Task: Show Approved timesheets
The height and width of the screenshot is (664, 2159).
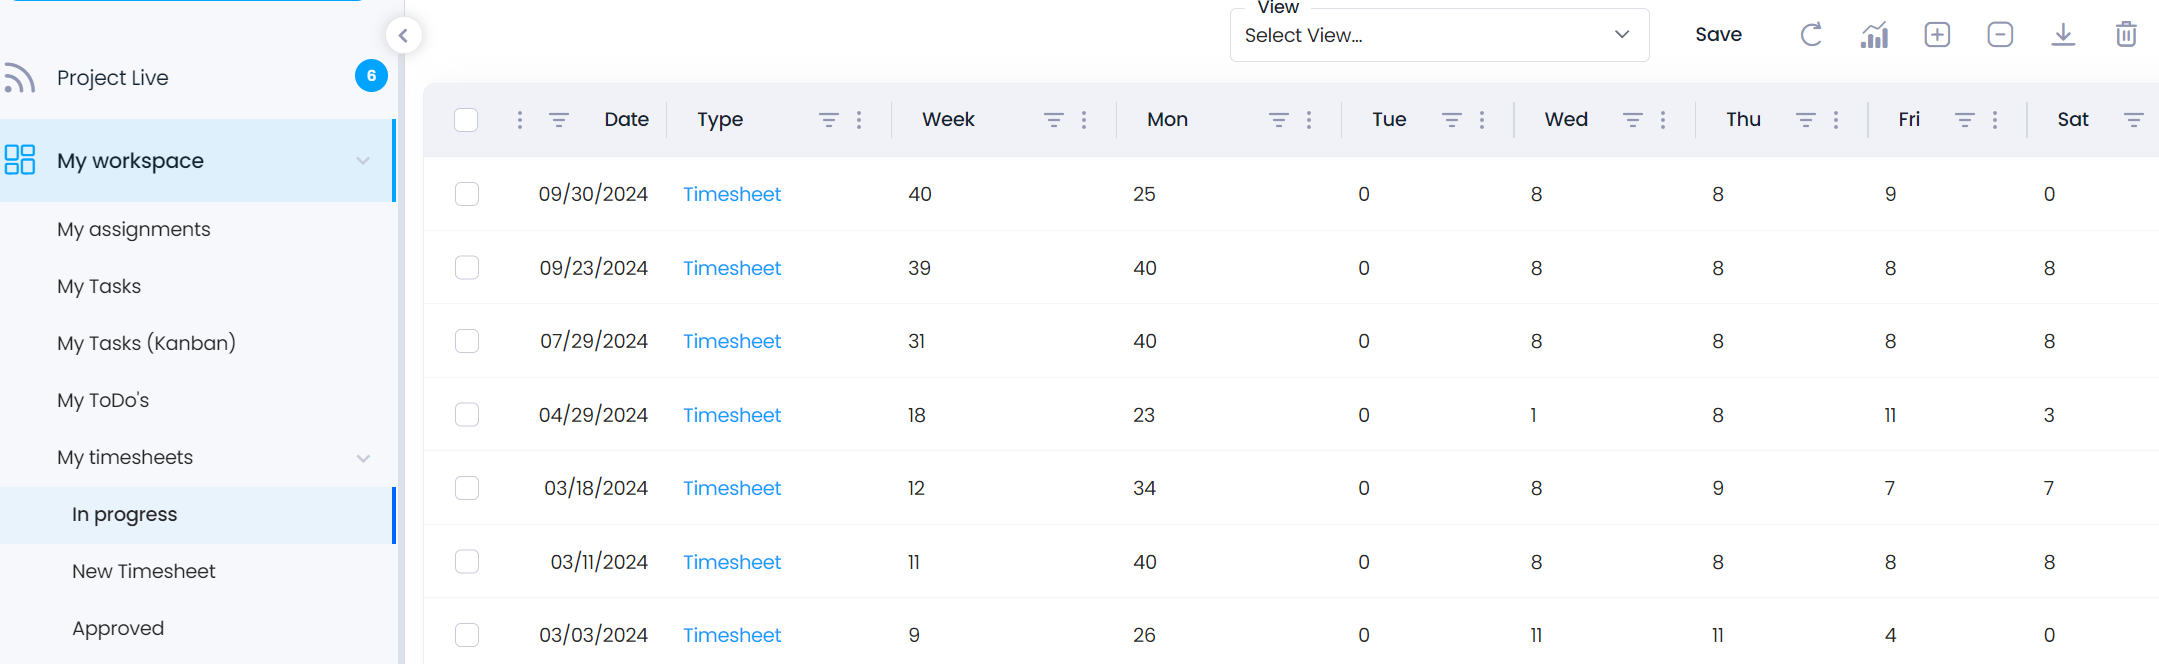Action: (118, 628)
